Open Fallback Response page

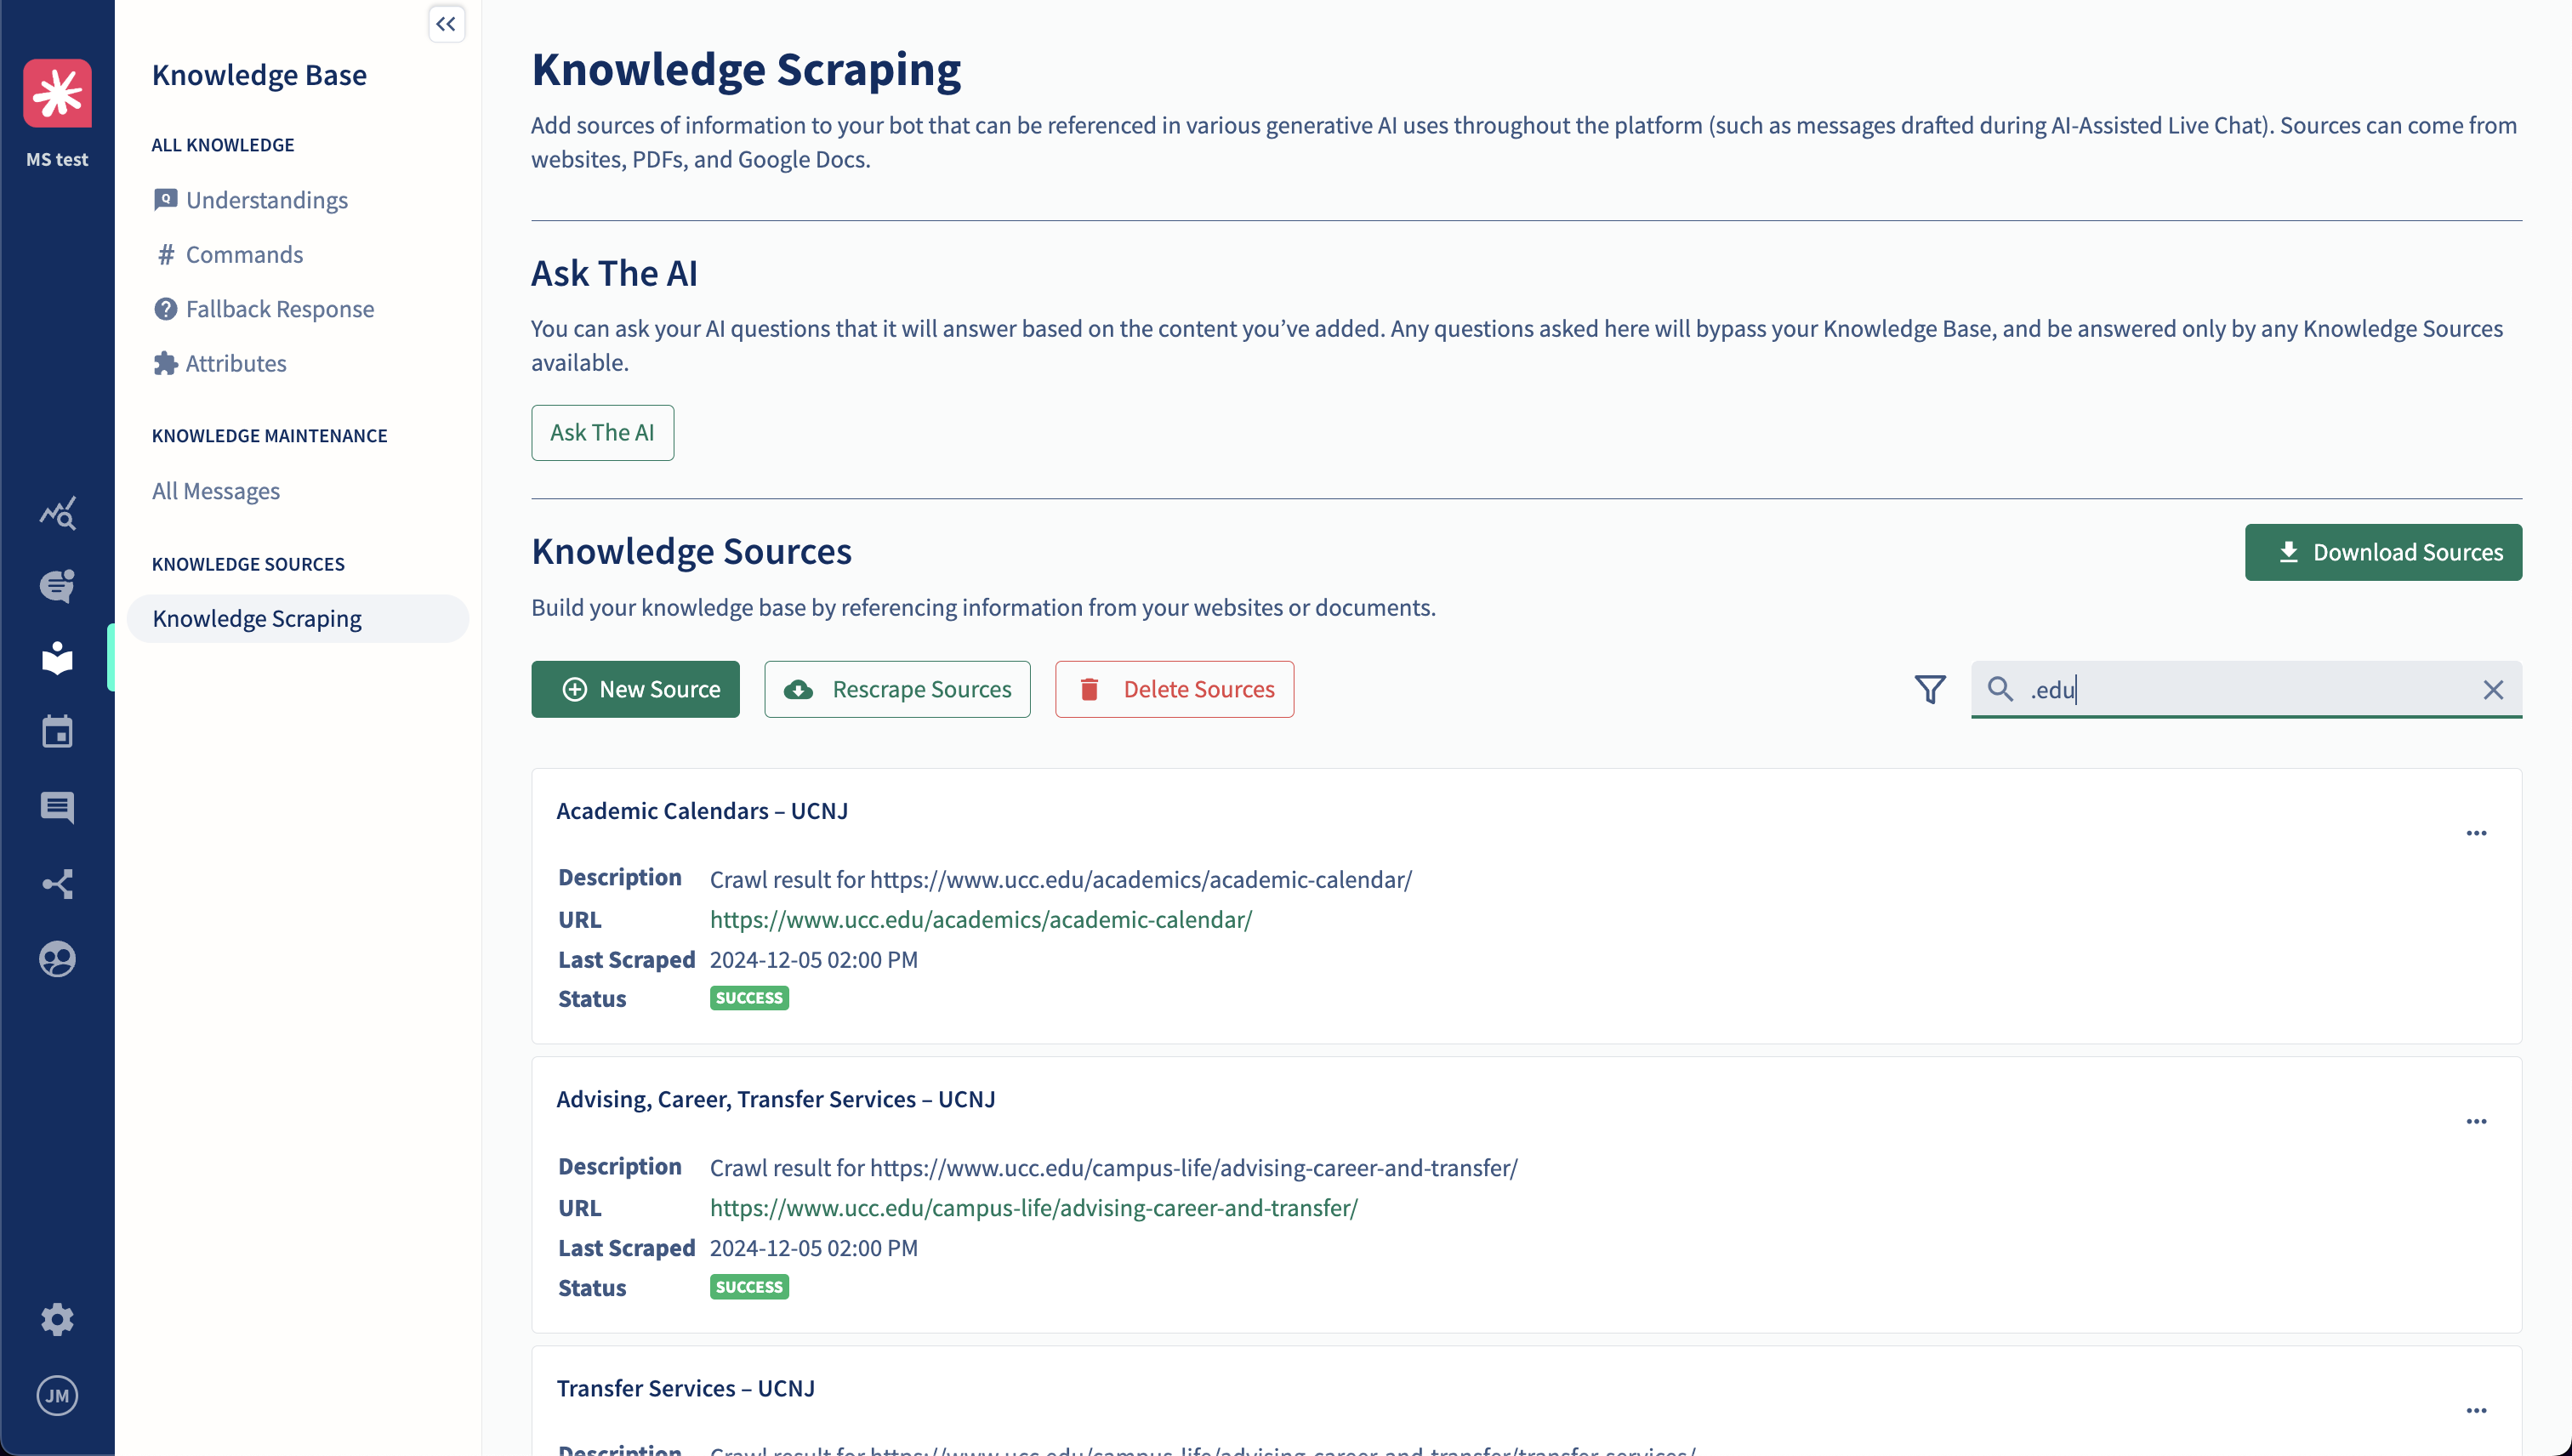pyautogui.click(x=280, y=309)
